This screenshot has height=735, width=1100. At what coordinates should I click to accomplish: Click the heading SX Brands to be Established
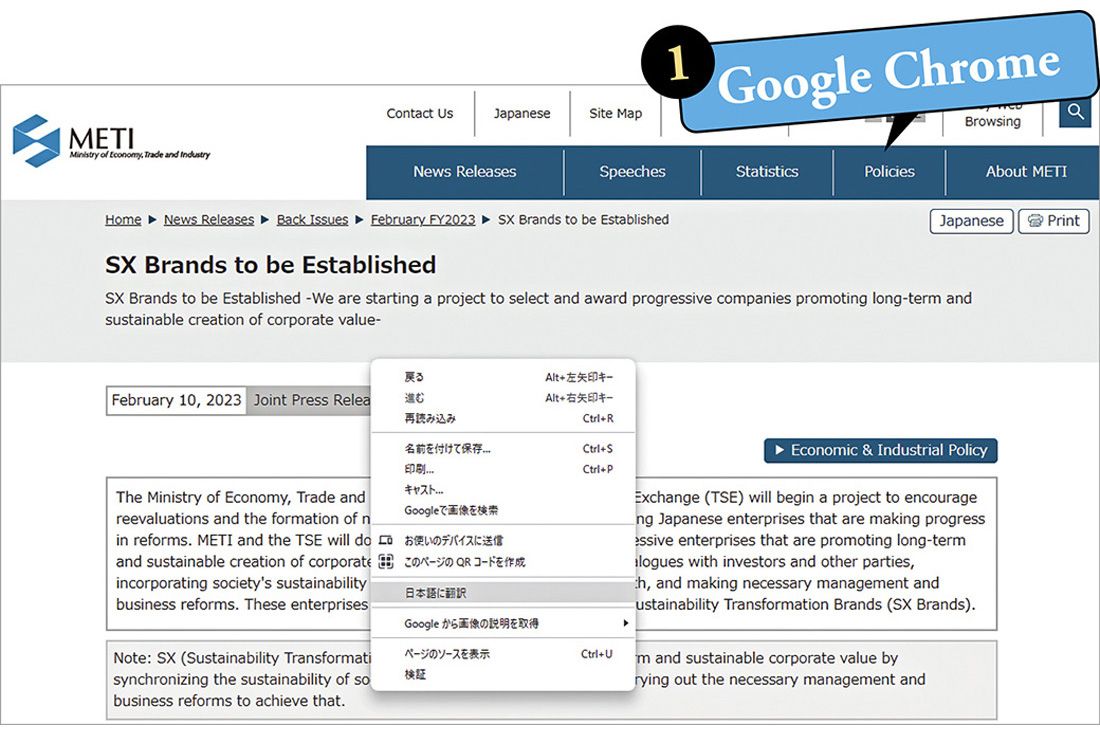[x=271, y=265]
